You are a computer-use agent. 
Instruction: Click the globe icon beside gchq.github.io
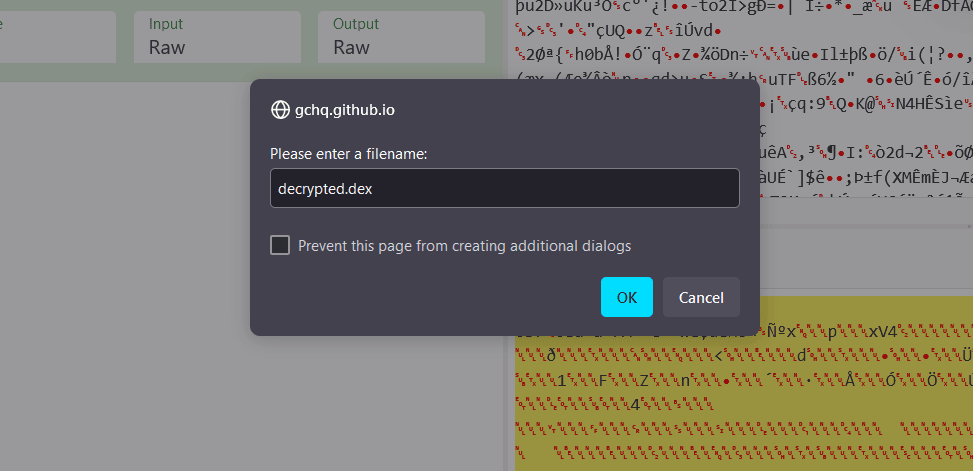click(280, 110)
